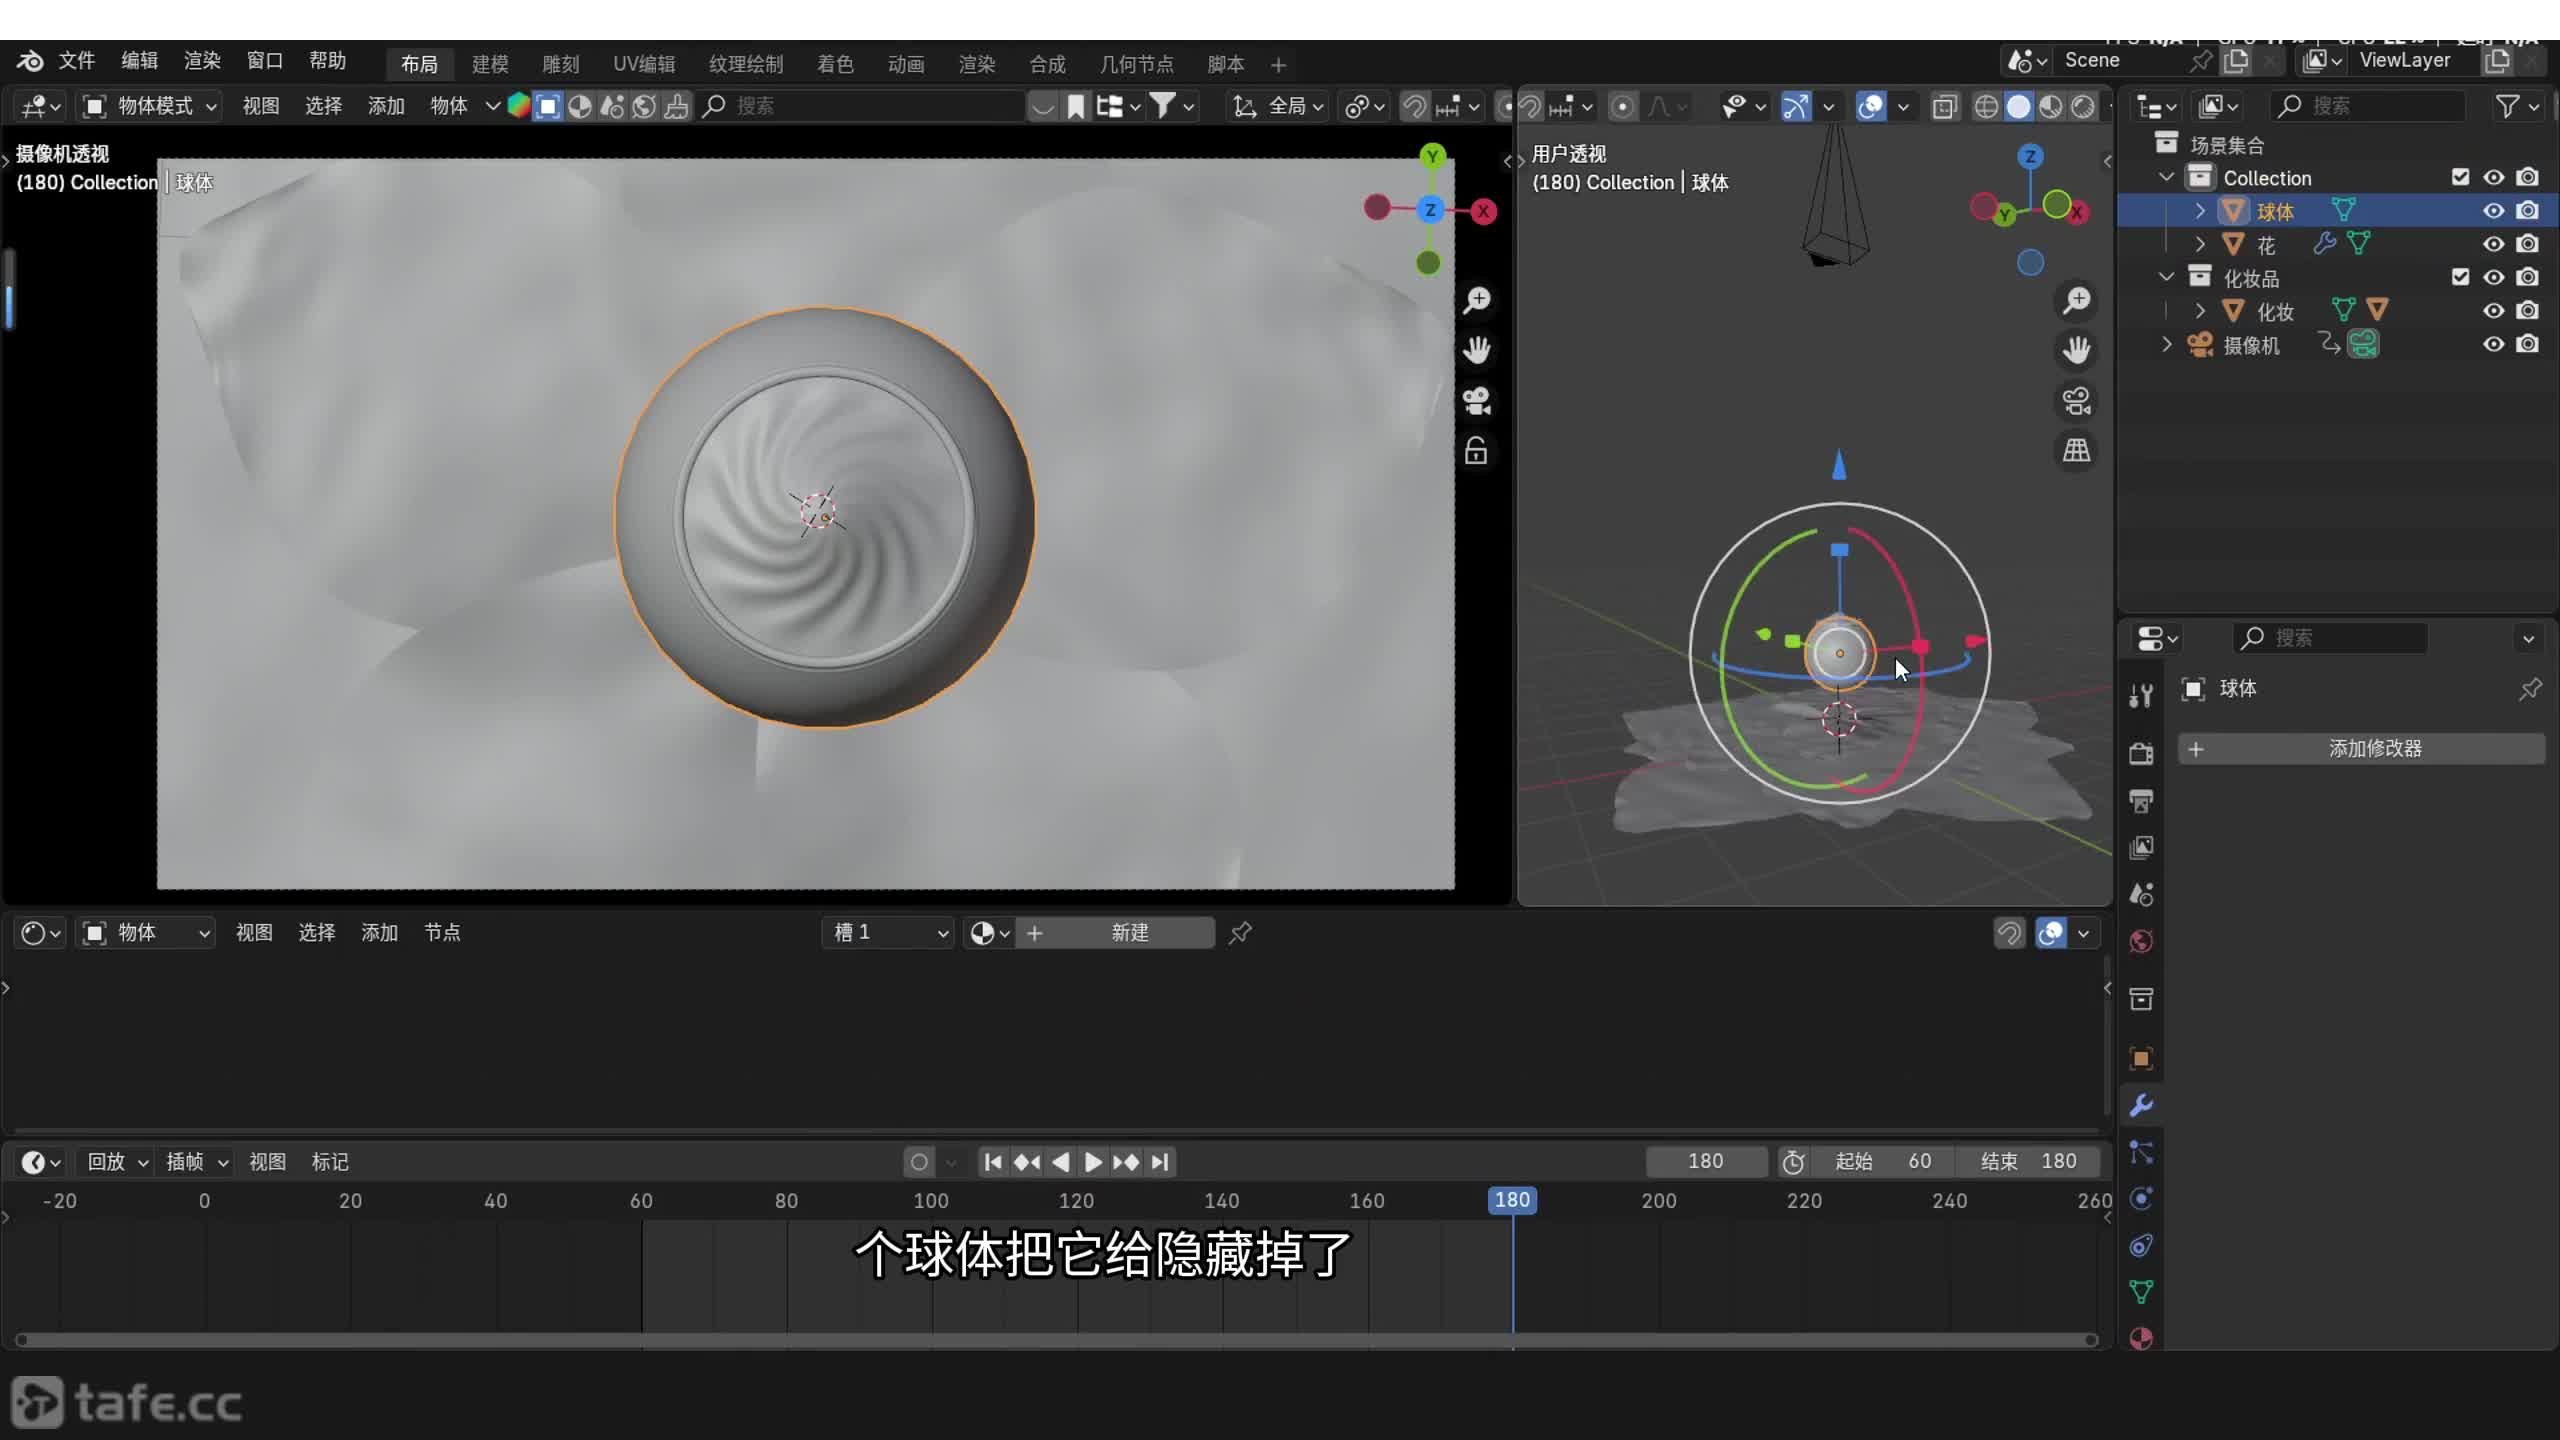This screenshot has width=2560, height=1440.
Task: Click the zoom magnifier in user perspective viewport
Action: pos(2077,300)
